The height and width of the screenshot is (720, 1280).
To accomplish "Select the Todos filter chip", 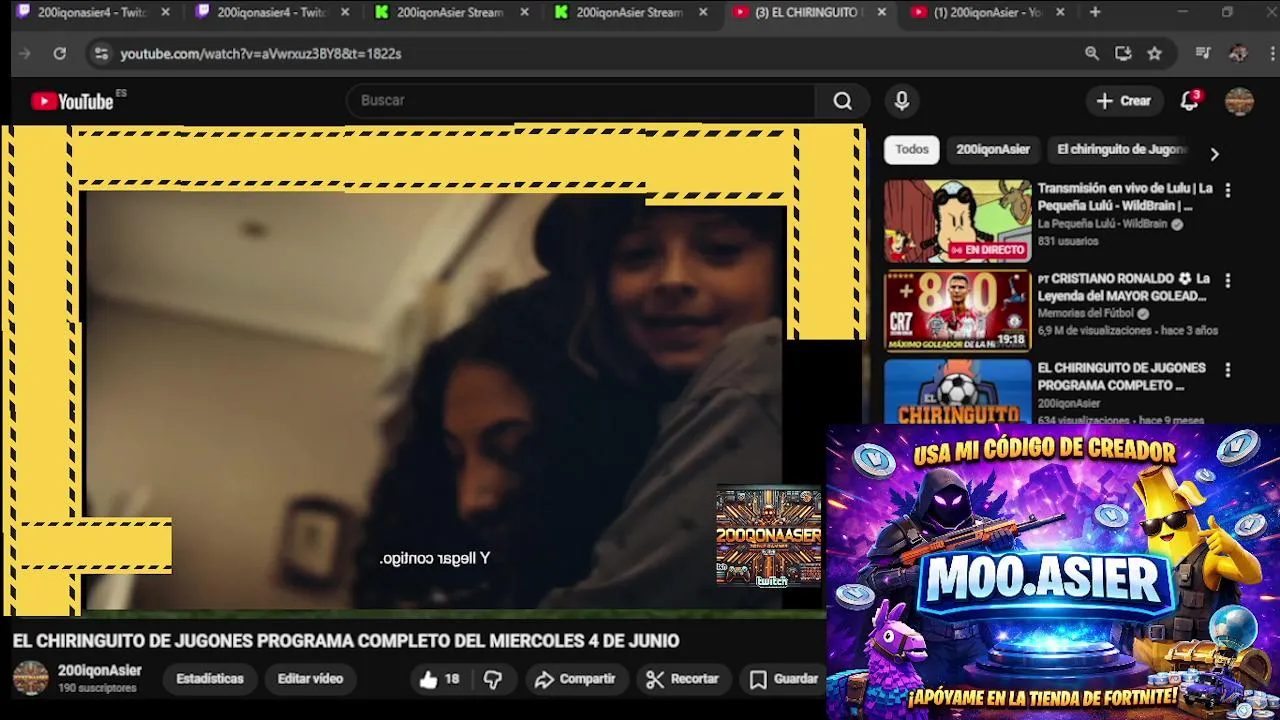I will pyautogui.click(x=912, y=149).
